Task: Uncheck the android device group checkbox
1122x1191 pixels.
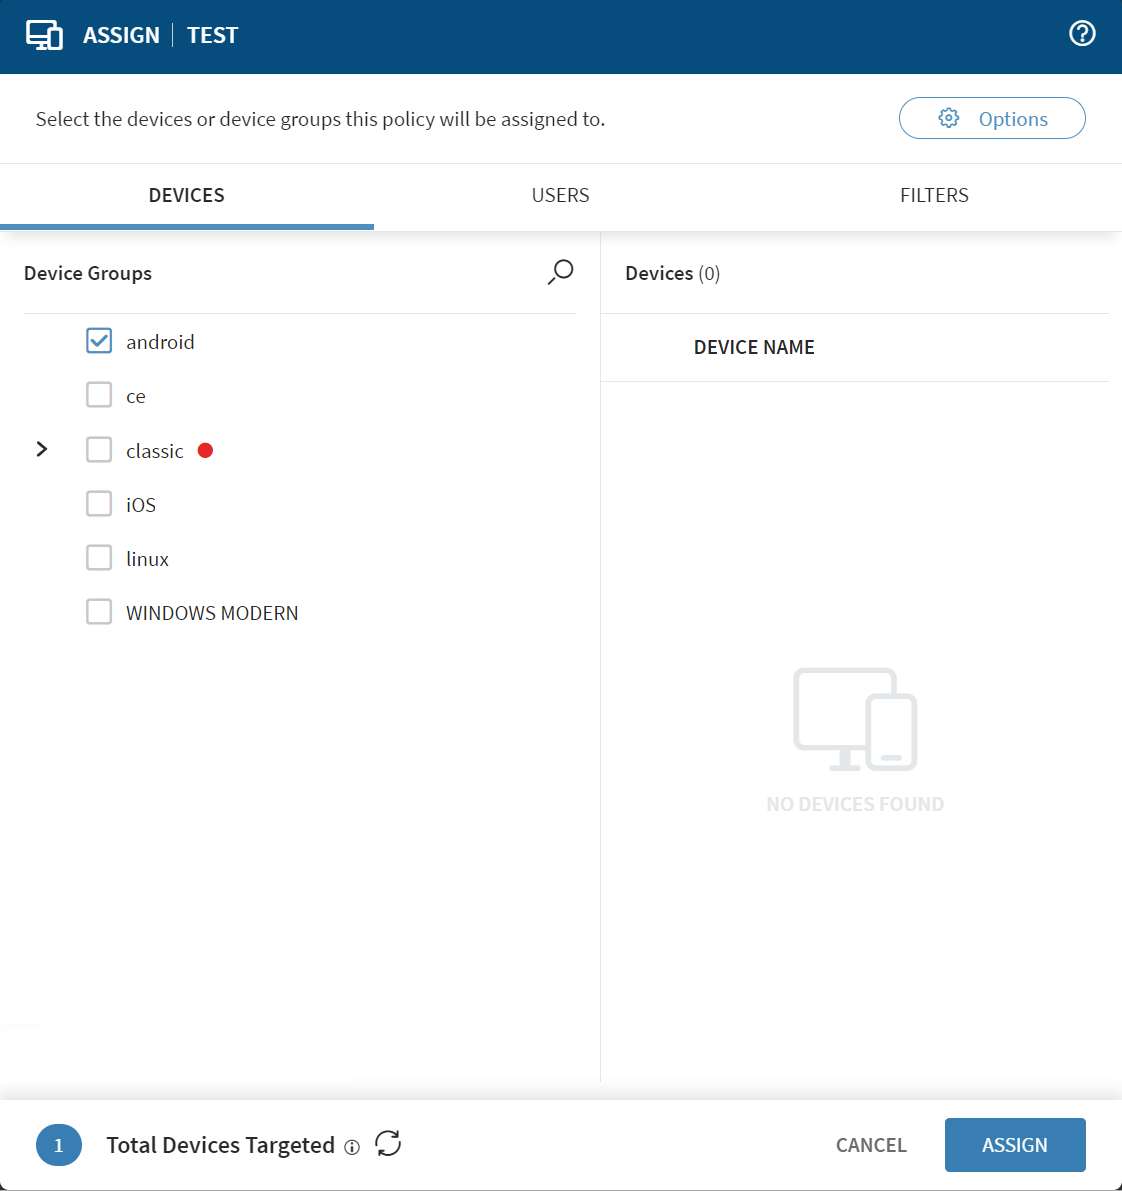Action: pos(99,341)
